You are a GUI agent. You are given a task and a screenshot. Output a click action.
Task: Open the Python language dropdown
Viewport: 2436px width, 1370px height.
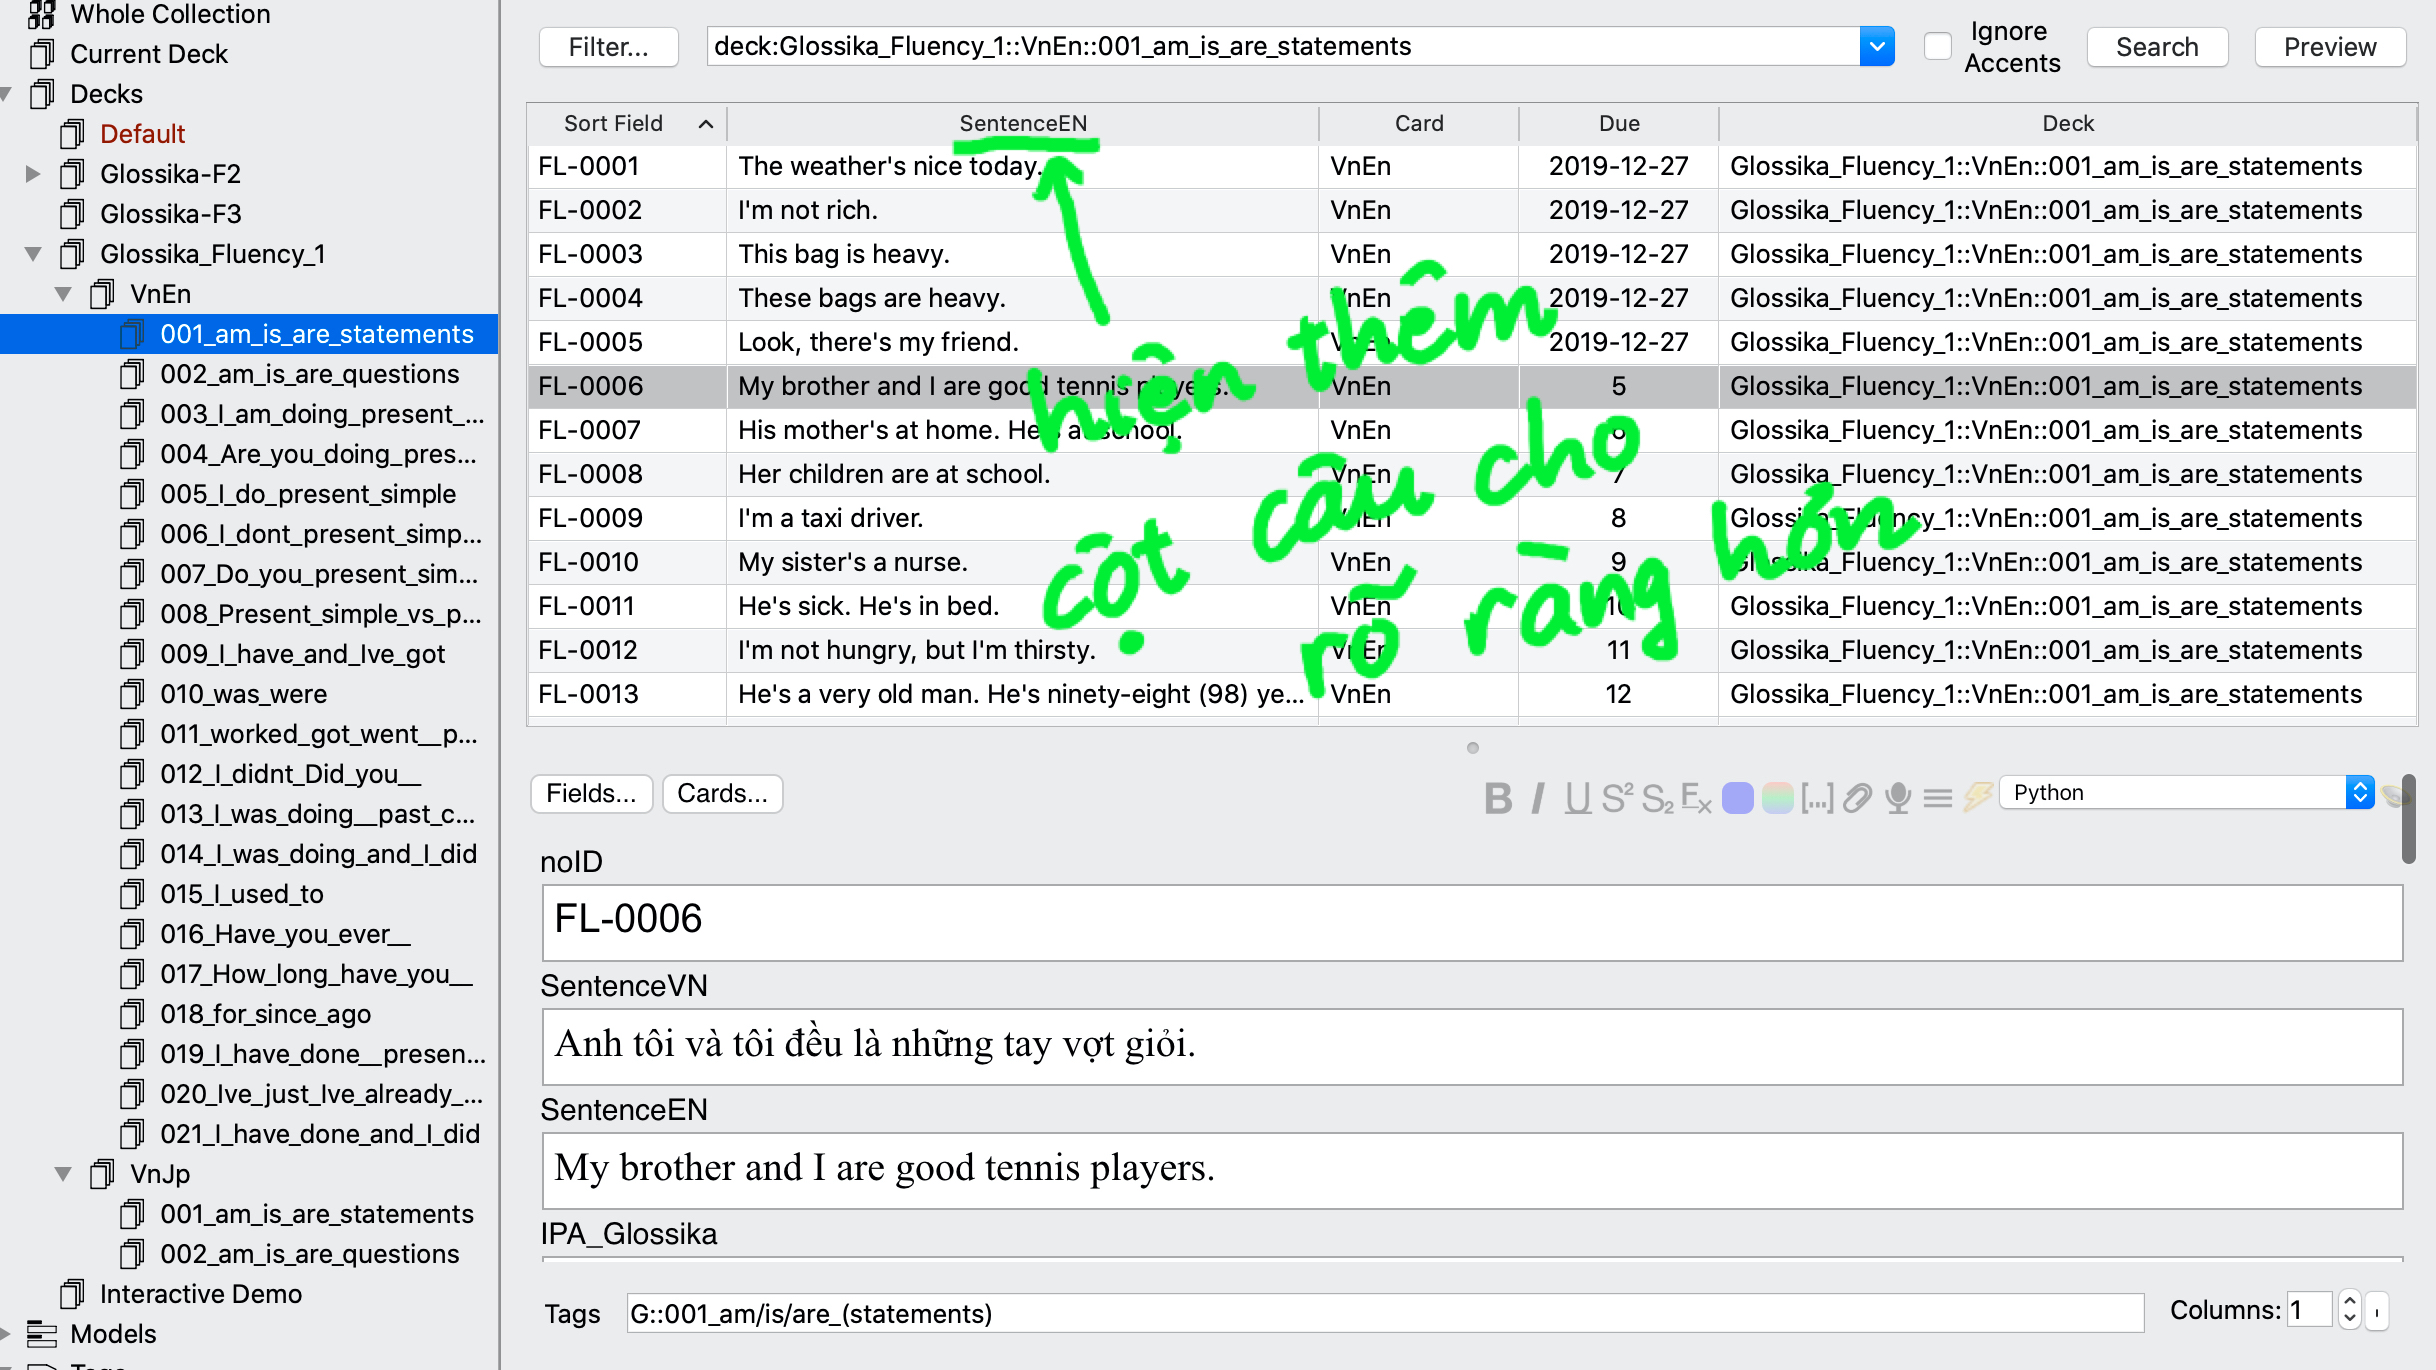click(x=2359, y=793)
